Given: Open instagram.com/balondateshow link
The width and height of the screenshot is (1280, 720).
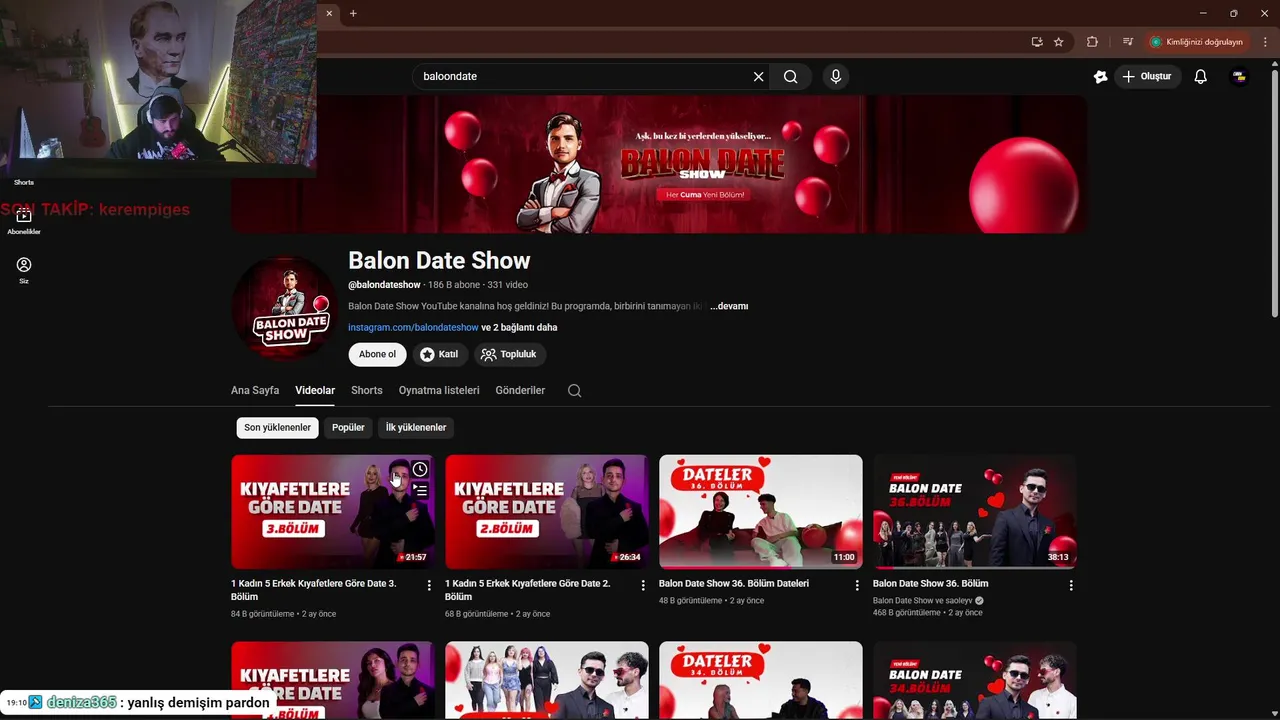Looking at the screenshot, I should pos(413,327).
